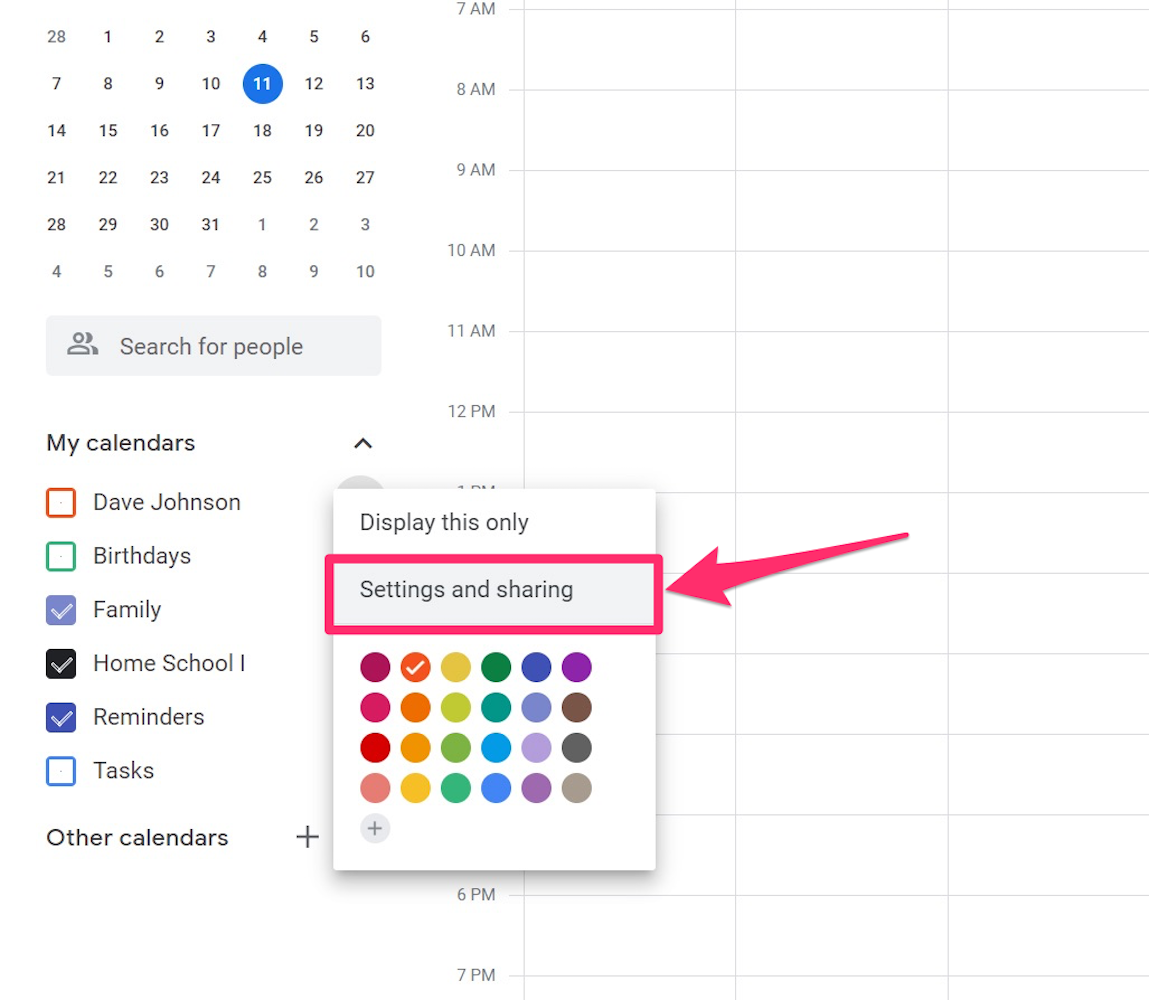The height and width of the screenshot is (1000, 1149).
Task: Choose the lime yellow-green avocado swatch
Action: [456, 707]
